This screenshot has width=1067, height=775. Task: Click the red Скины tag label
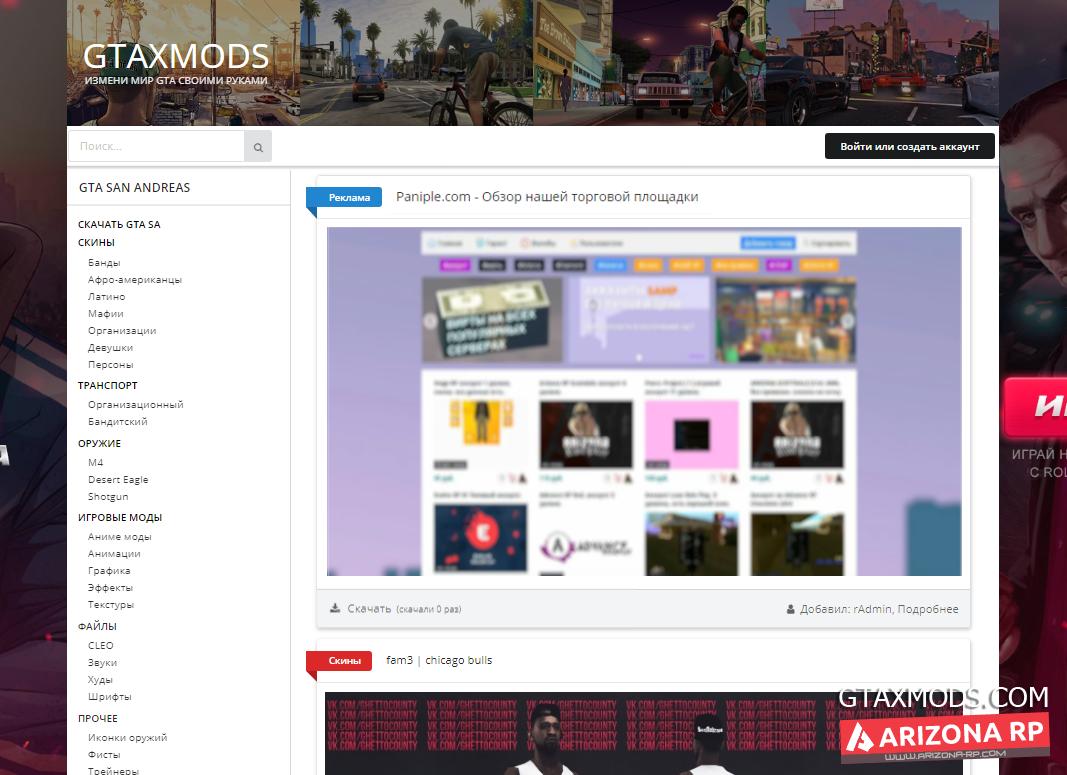click(x=344, y=660)
